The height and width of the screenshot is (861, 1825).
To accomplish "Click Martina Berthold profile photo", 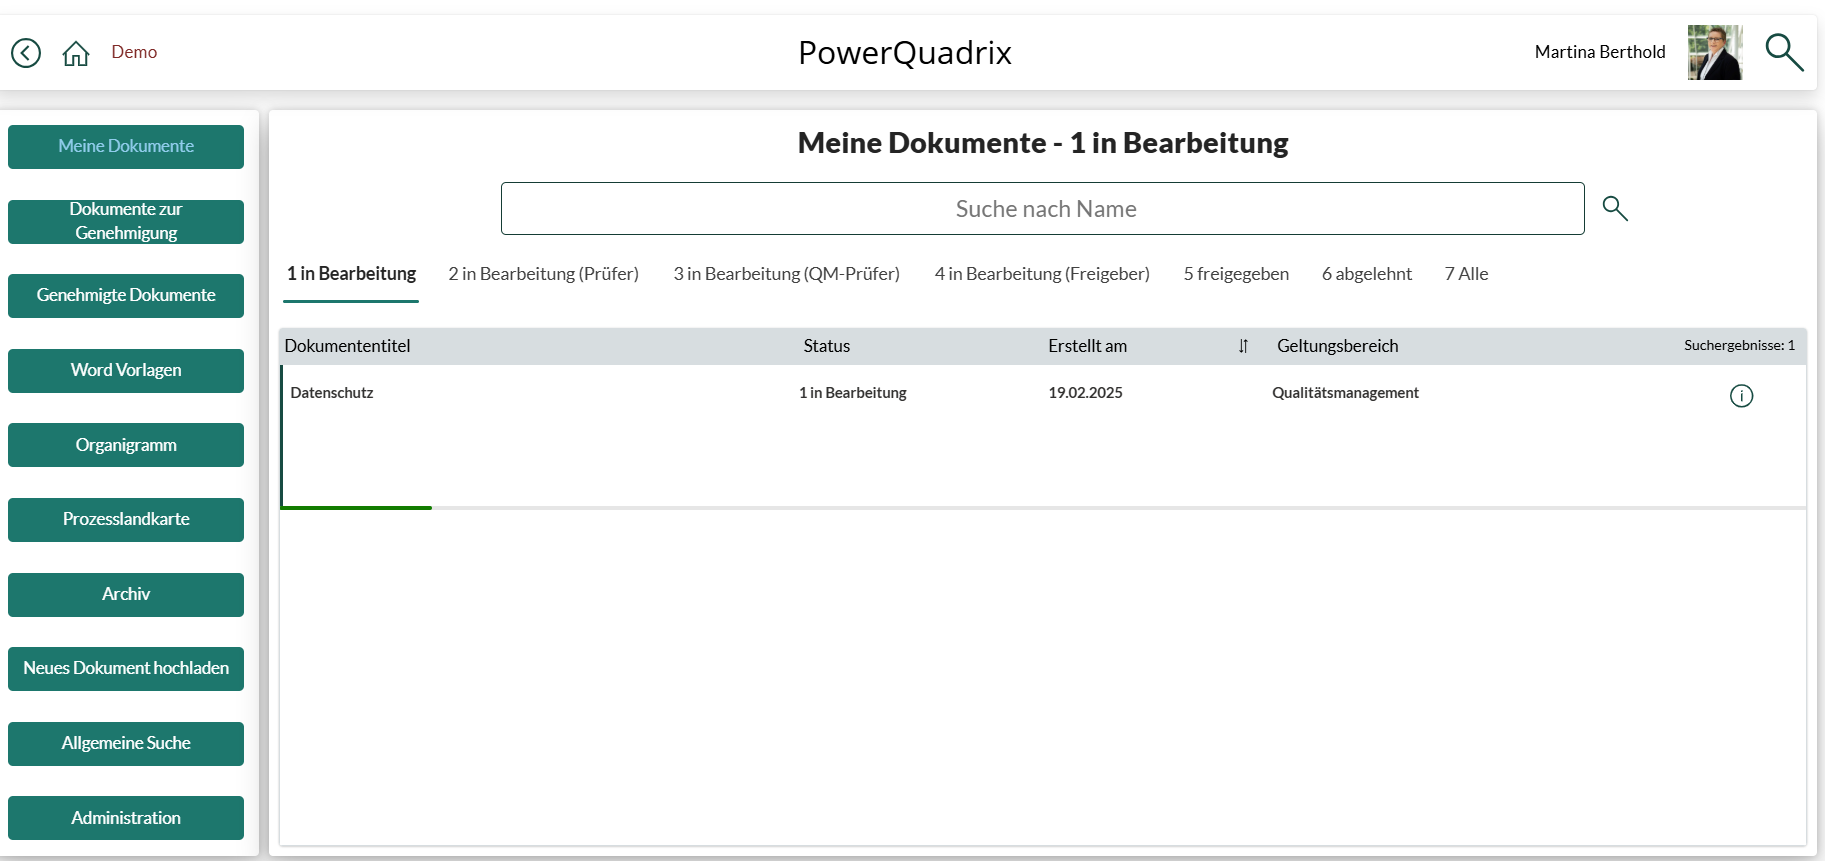I will point(1715,52).
